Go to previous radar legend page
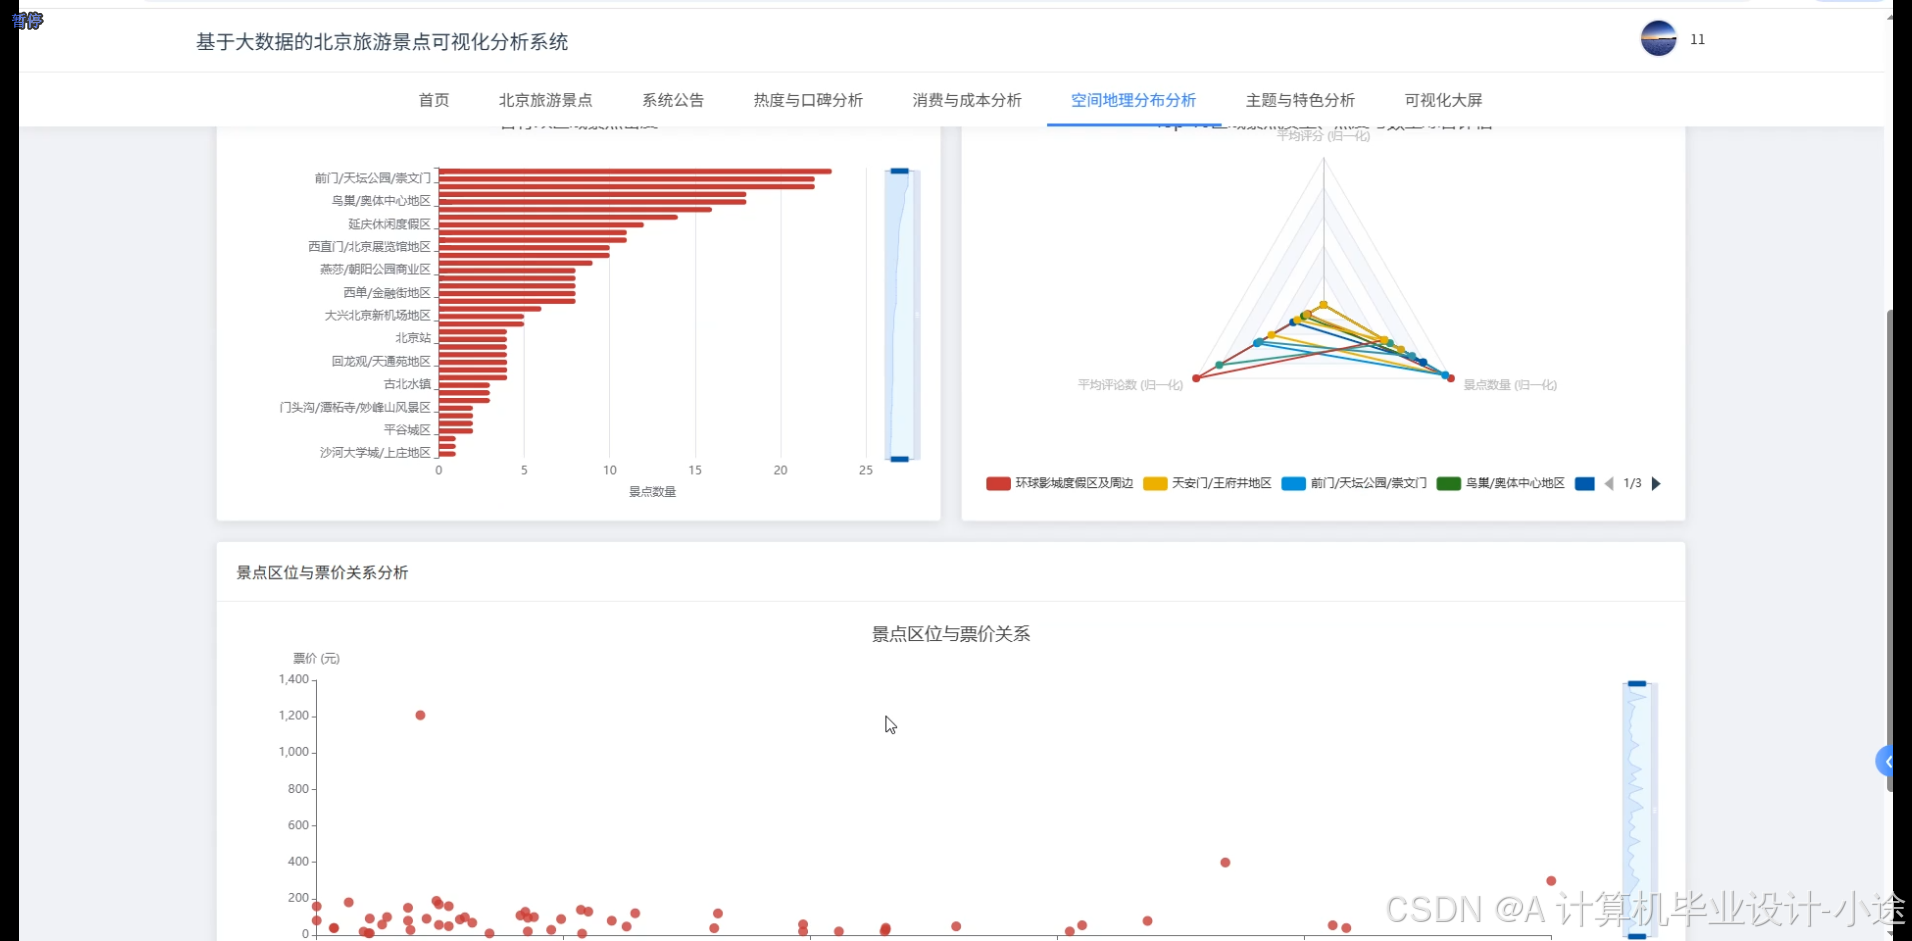Screen dimensions: 1912x941 coord(1609,483)
